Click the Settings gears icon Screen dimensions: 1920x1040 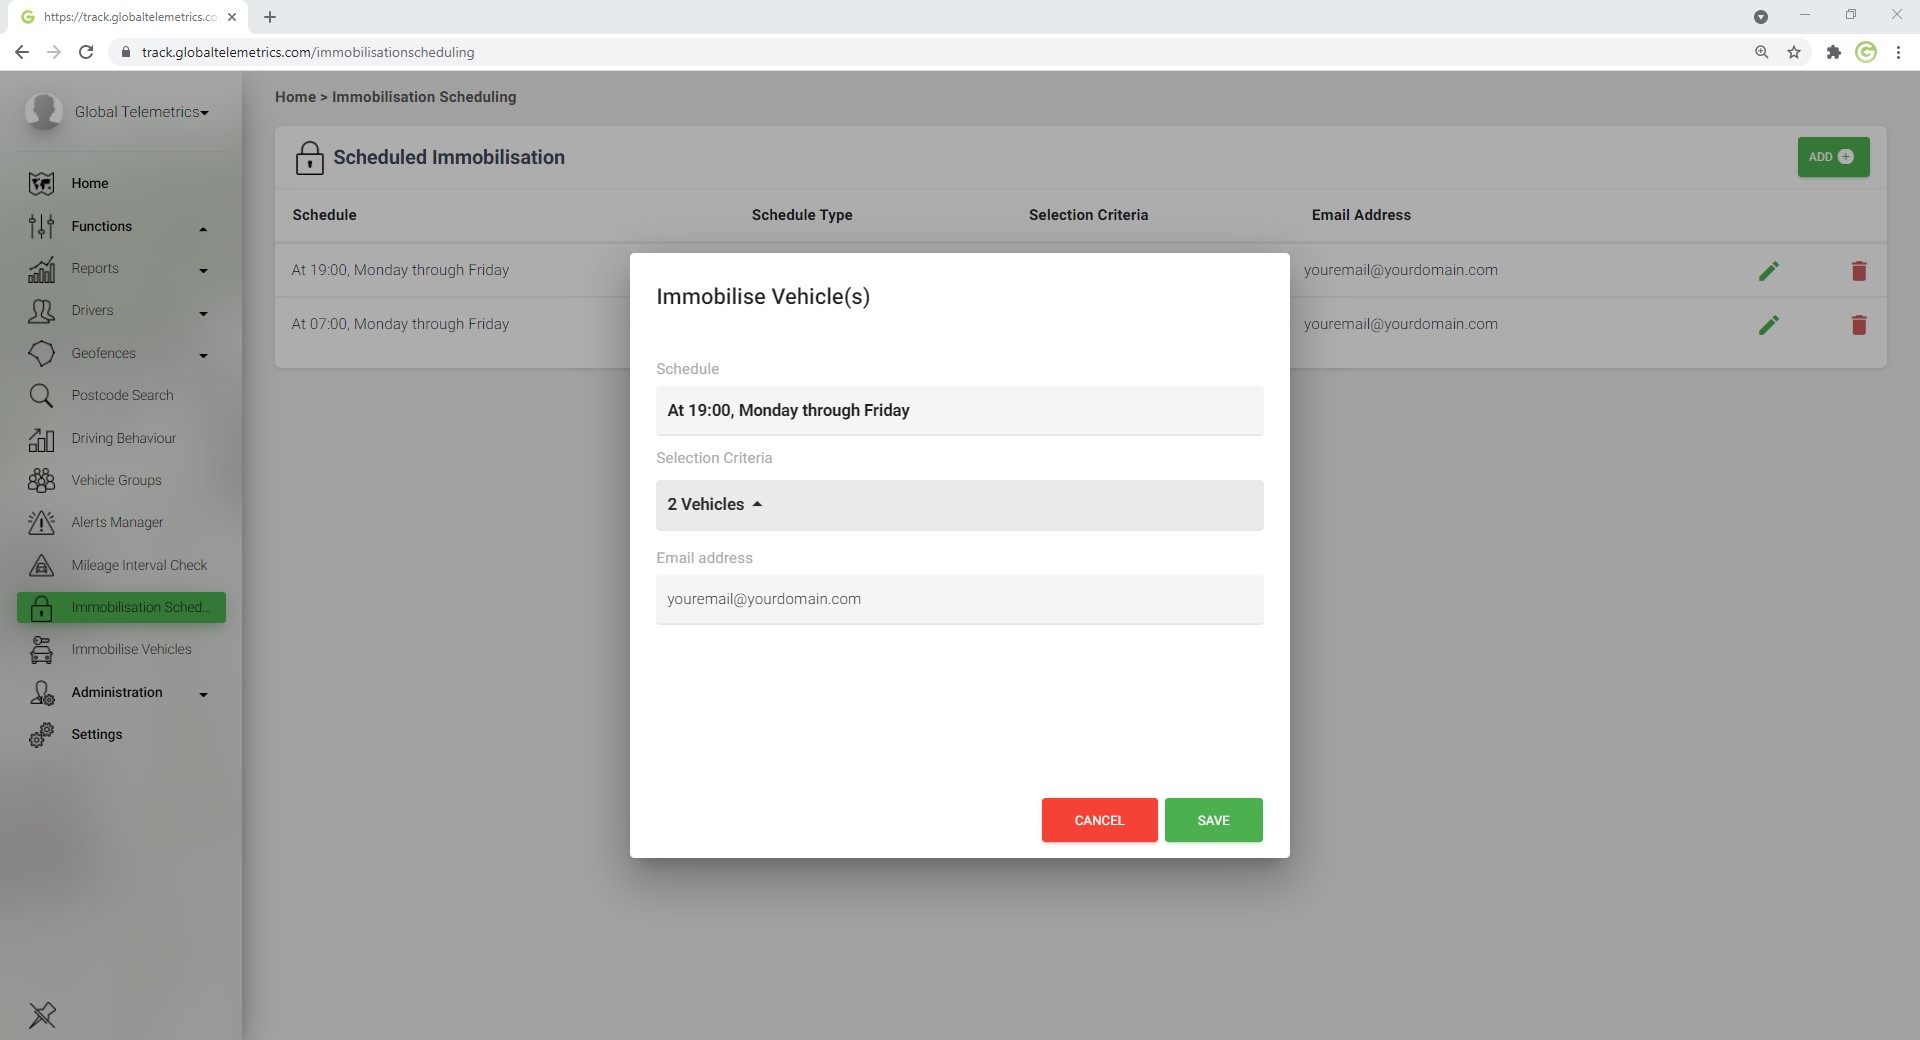pos(41,735)
